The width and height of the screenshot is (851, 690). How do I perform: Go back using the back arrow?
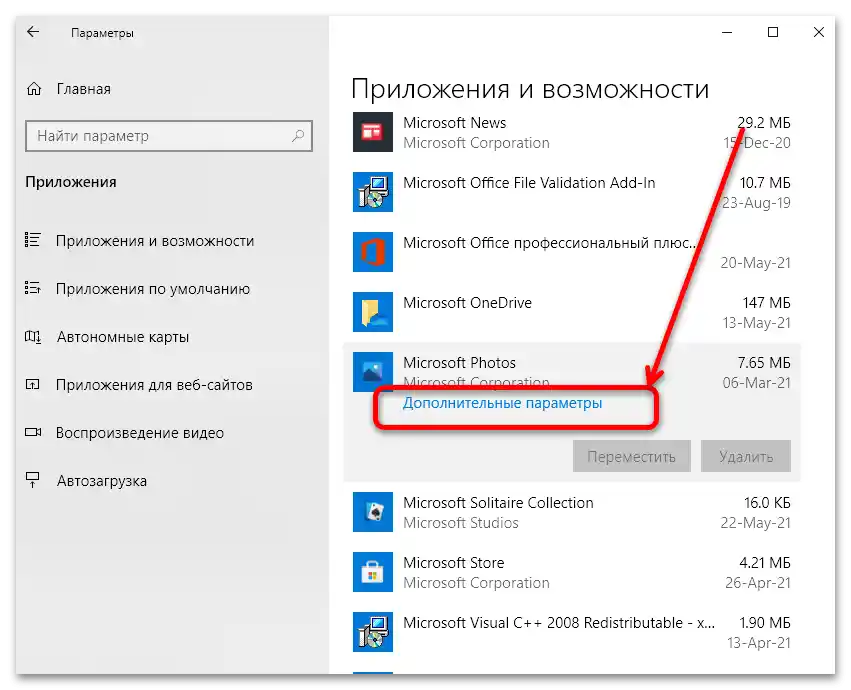point(33,32)
